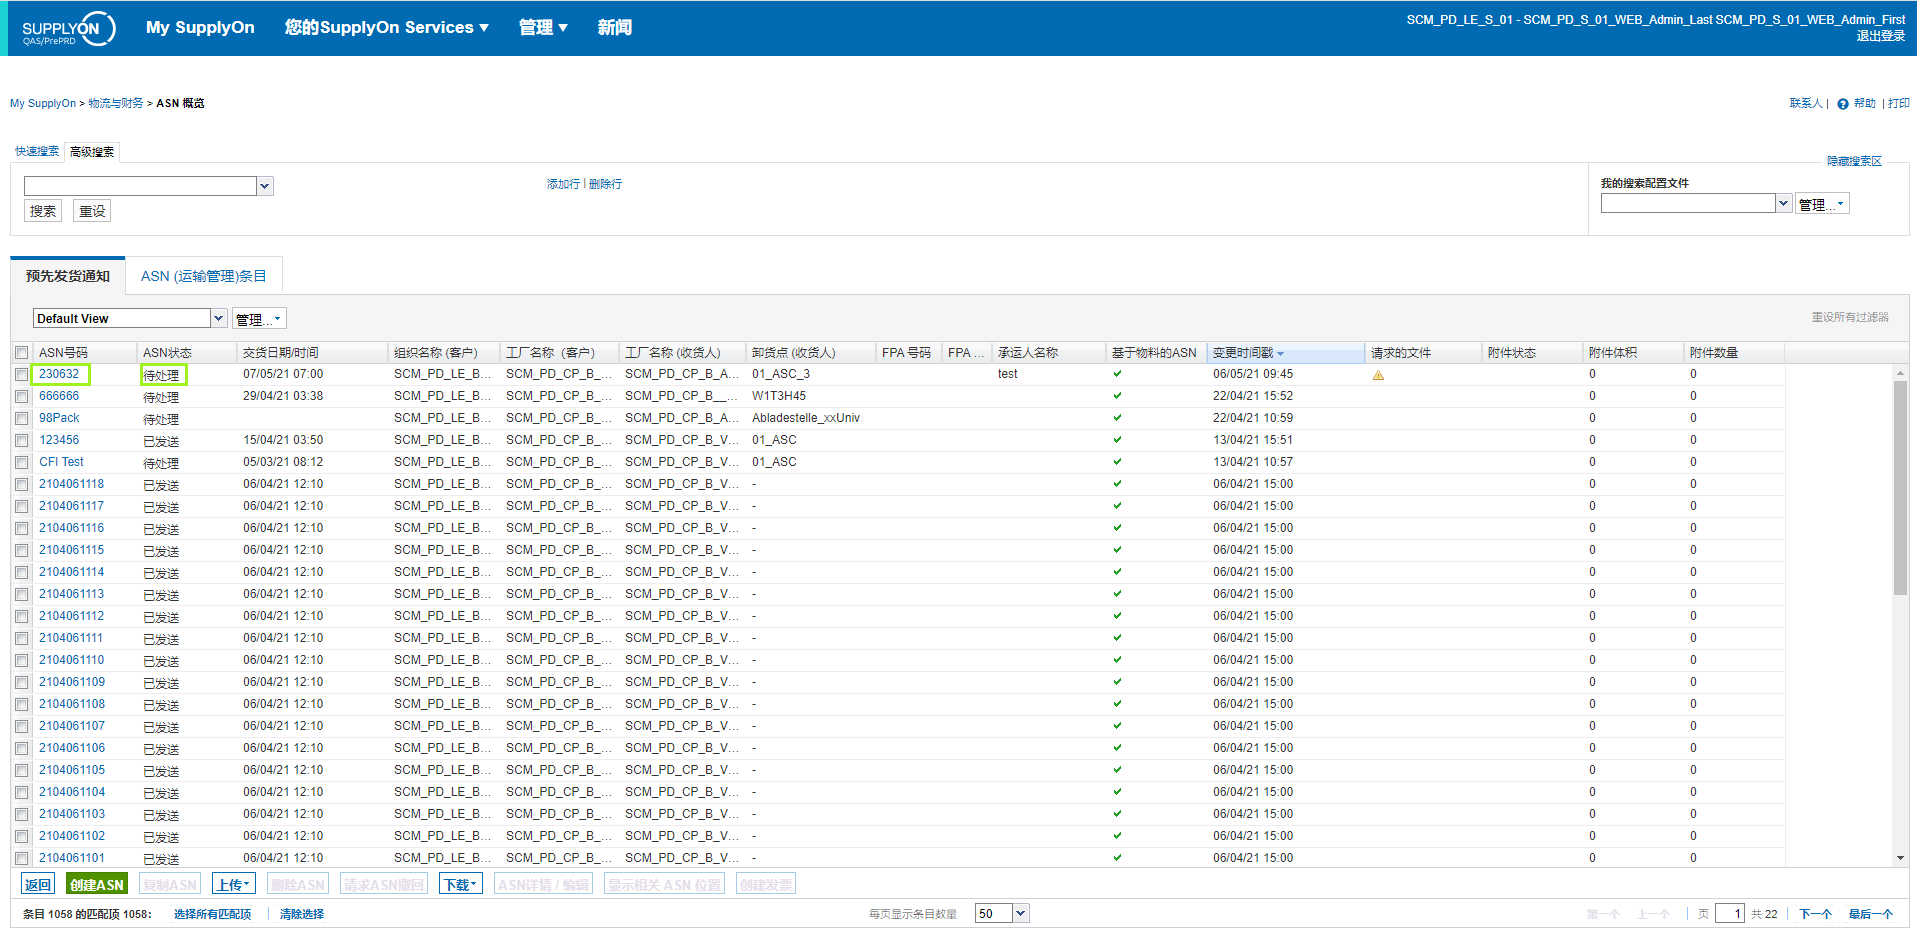Open the 下载 dropdown button
The width and height of the screenshot is (1917, 933).
[x=461, y=884]
